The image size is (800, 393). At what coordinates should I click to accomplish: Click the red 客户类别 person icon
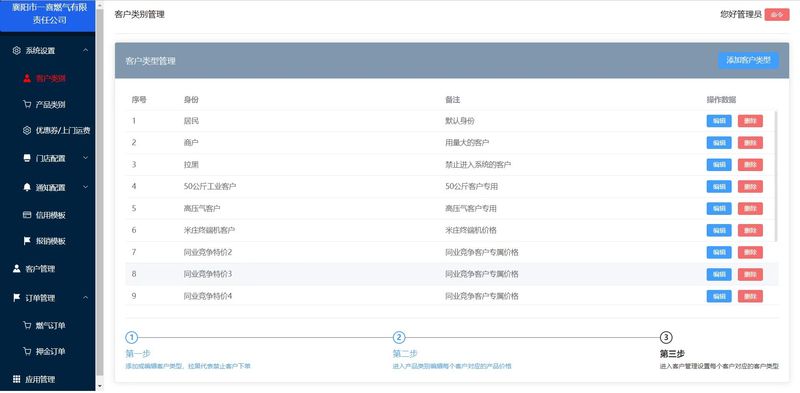pyautogui.click(x=27, y=79)
